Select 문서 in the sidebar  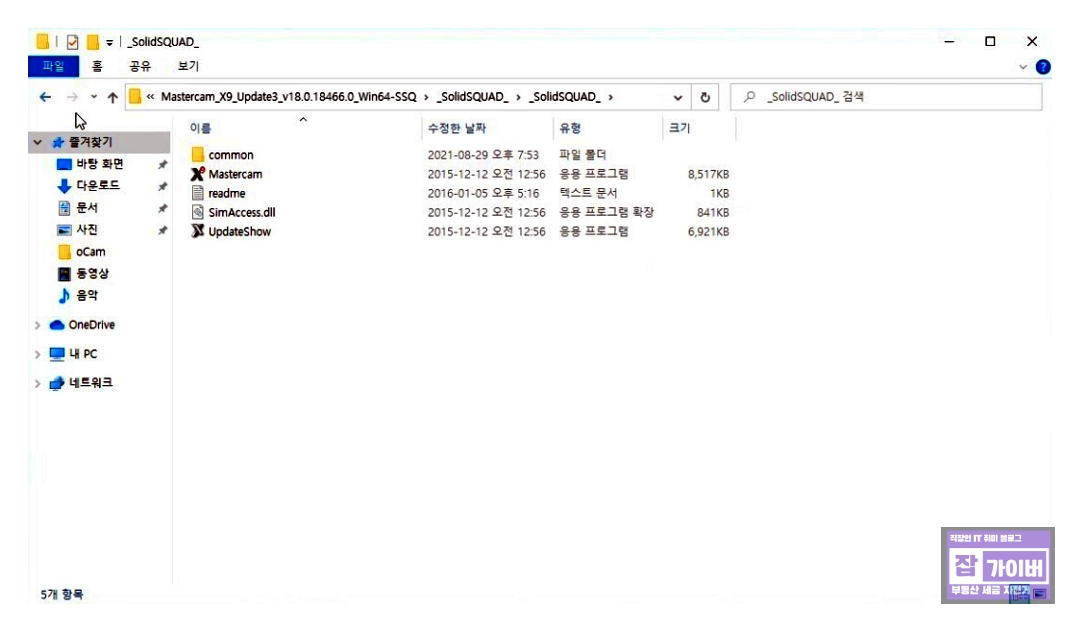(x=87, y=207)
